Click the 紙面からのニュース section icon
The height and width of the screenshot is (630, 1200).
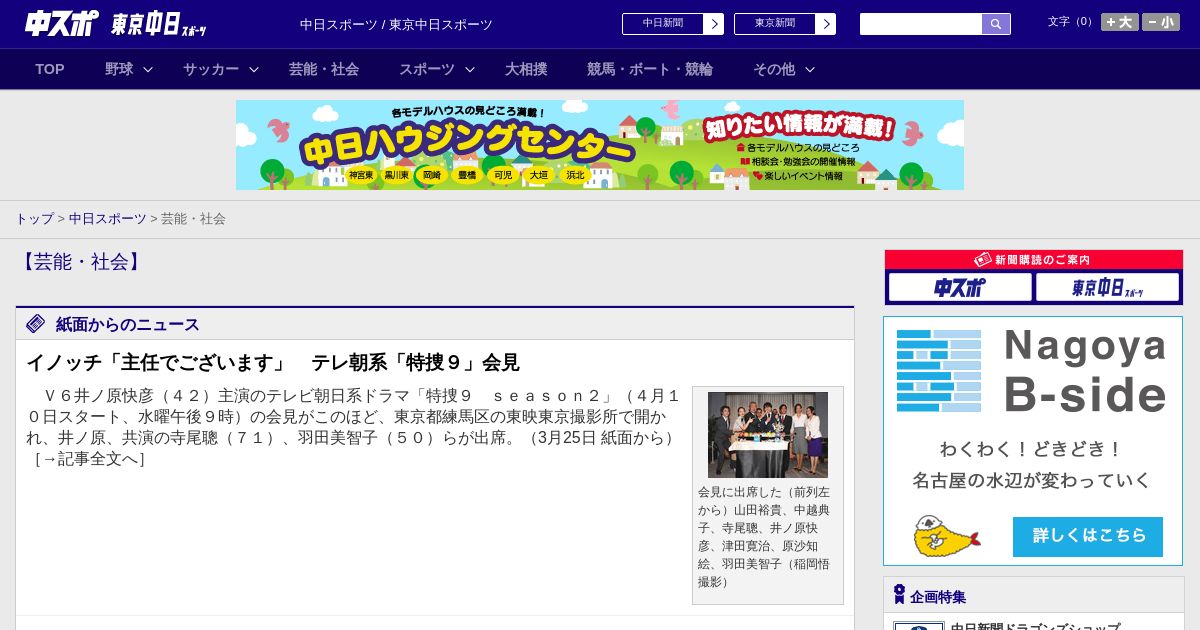tap(36, 324)
